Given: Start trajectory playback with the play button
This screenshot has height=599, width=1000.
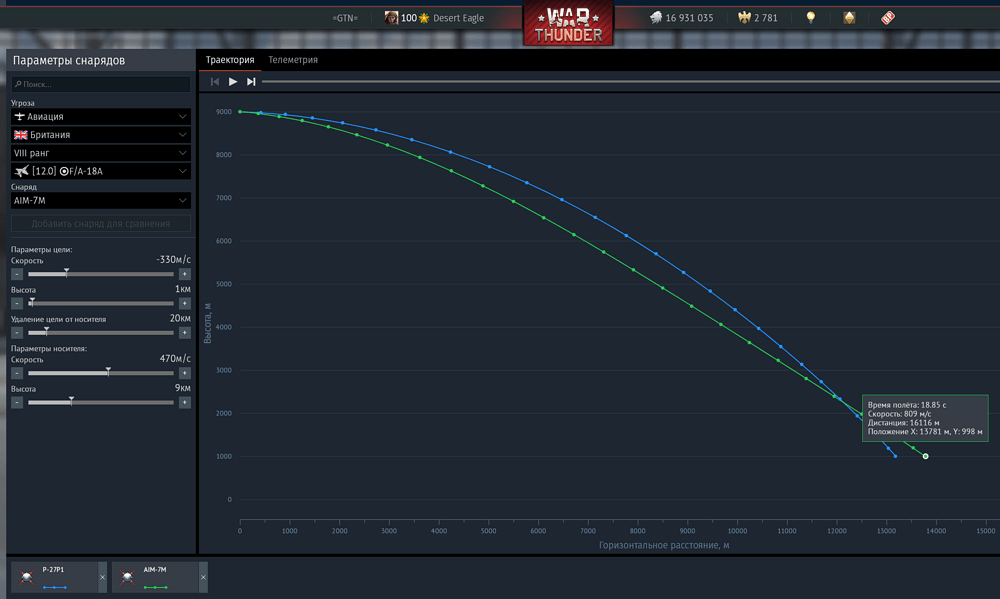Looking at the screenshot, I should coord(233,82).
